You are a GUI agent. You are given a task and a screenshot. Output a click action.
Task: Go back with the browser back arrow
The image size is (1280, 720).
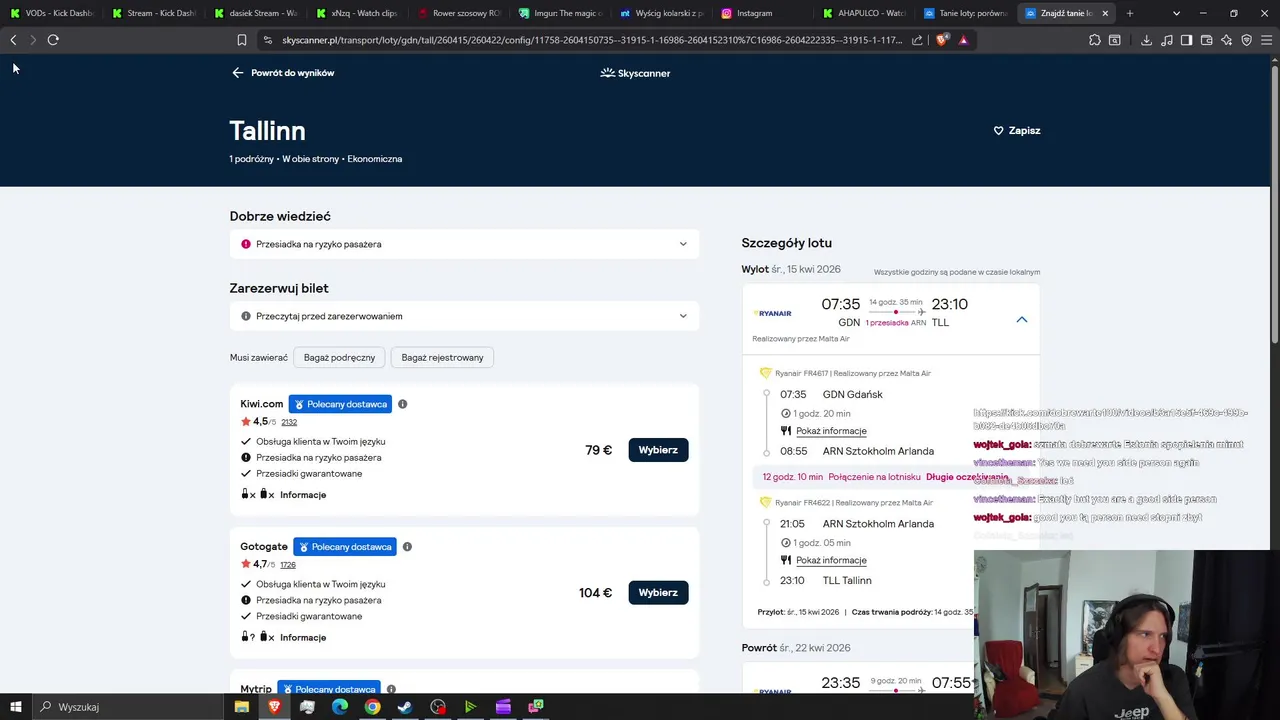click(x=13, y=40)
